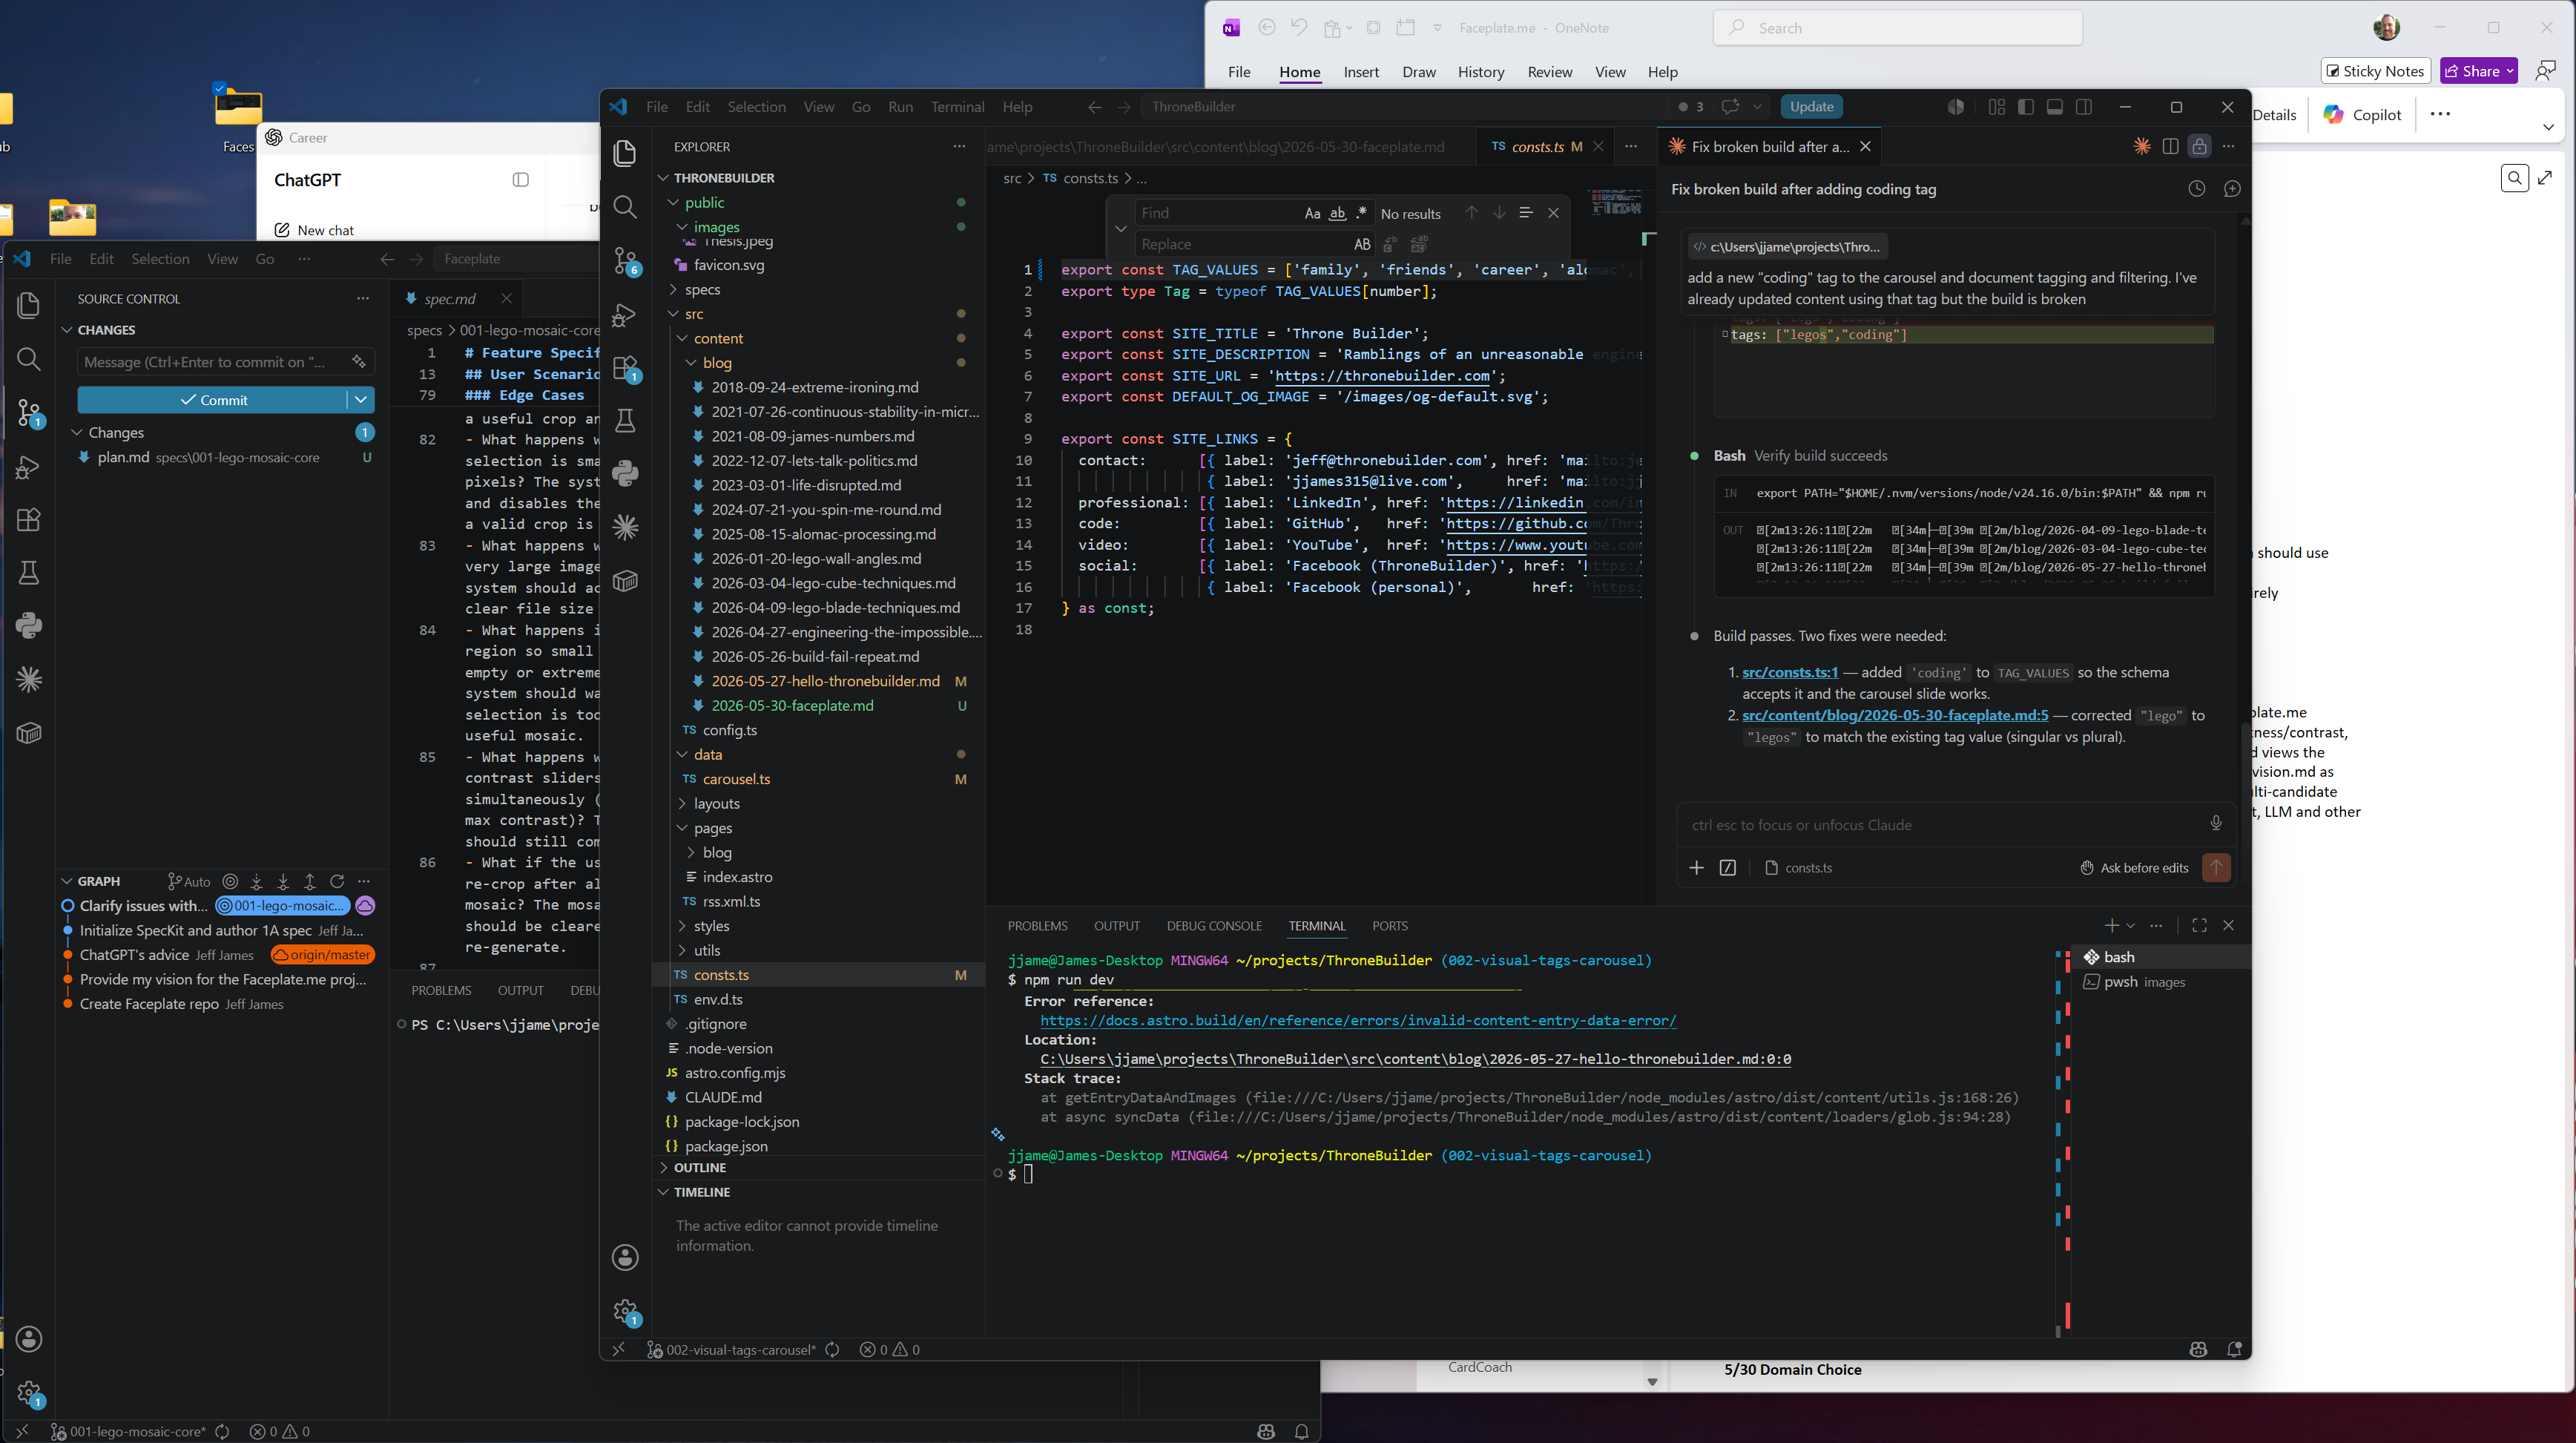
Task: Send message with orange arrow button
Action: tap(2216, 867)
